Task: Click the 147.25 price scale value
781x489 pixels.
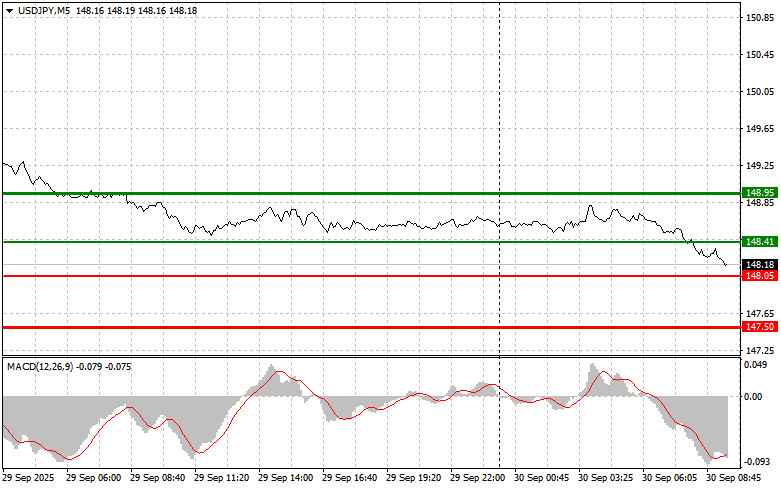Action: 760,351
